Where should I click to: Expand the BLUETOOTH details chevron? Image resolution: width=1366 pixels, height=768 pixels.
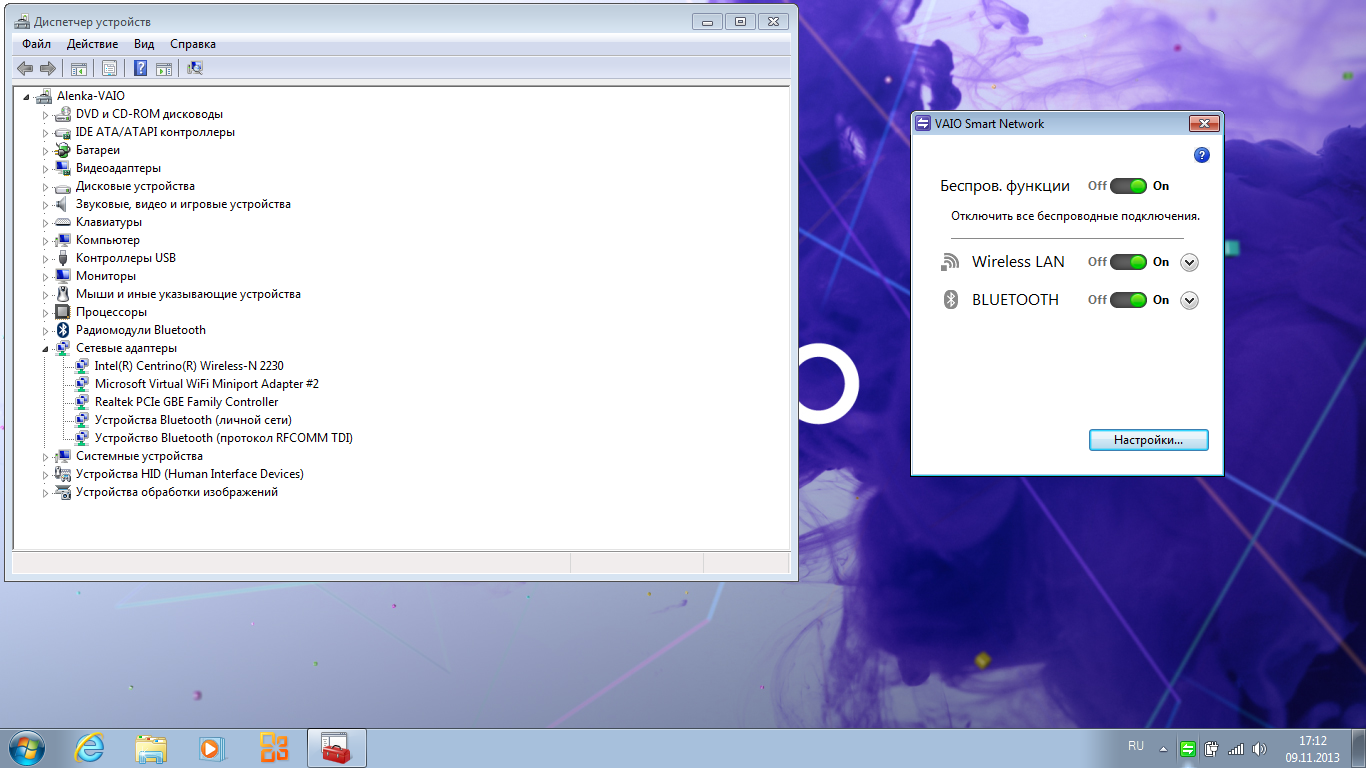tap(1189, 300)
